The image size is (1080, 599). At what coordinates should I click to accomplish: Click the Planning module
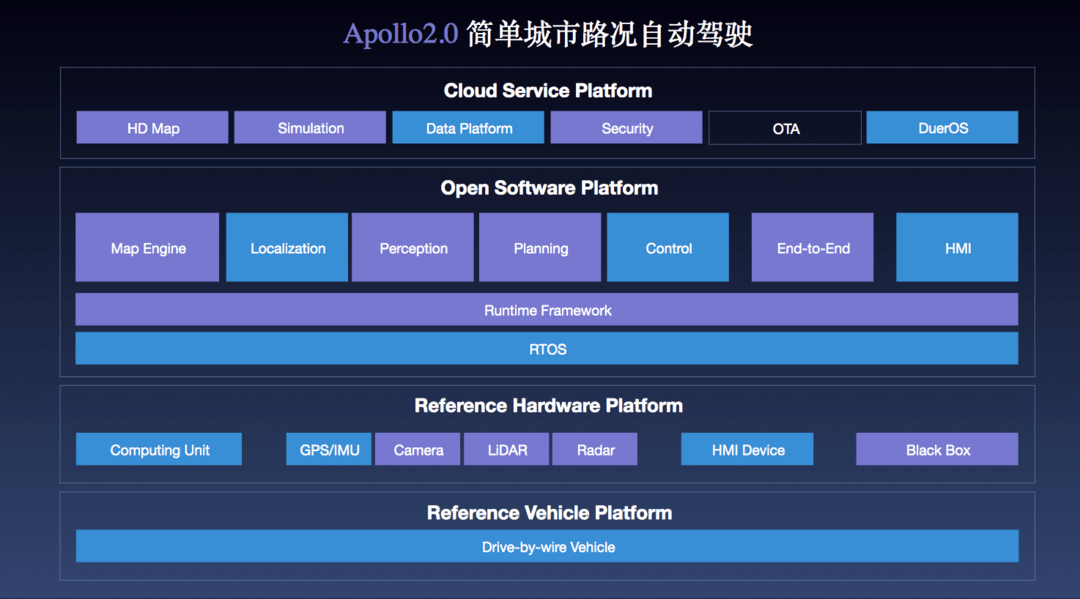coord(540,247)
